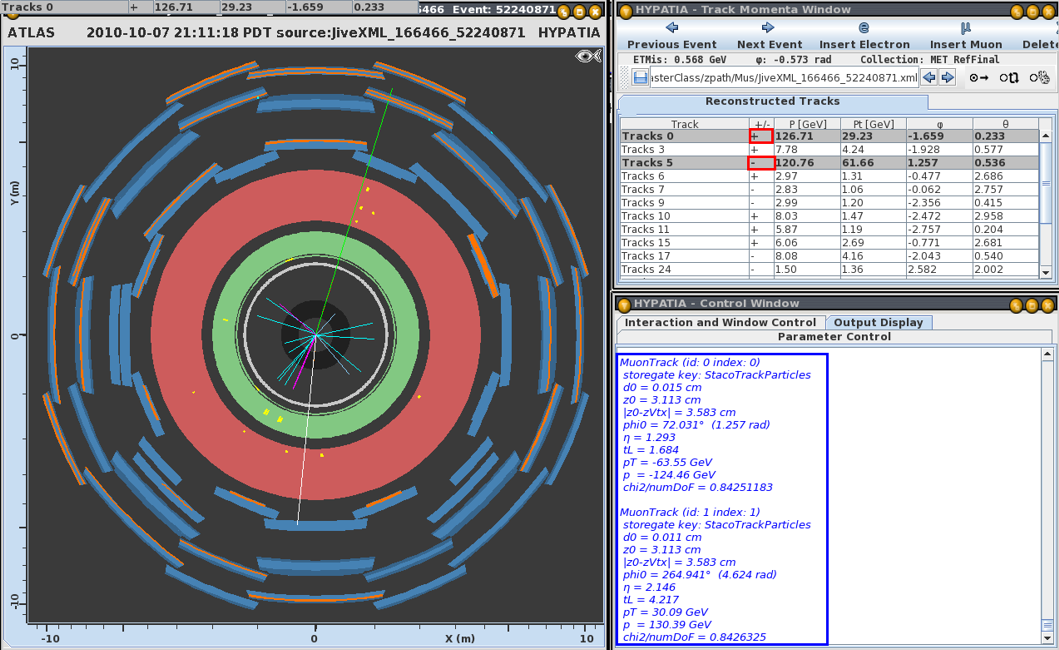Open the Reconstructed Tracks tab
The width and height of the screenshot is (1059, 650).
coord(772,102)
